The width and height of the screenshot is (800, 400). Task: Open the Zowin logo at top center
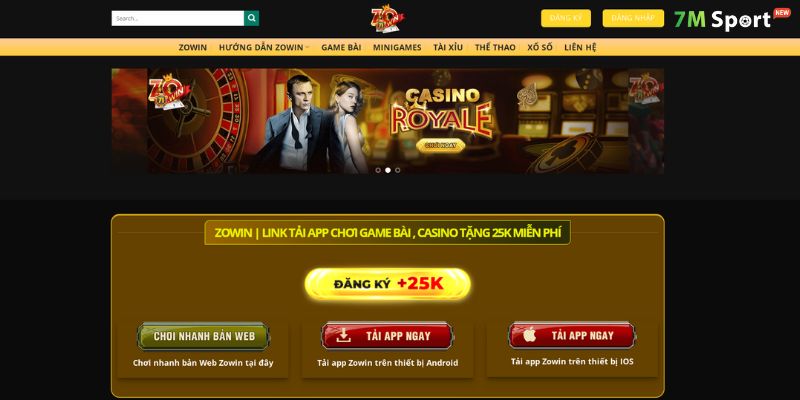pos(388,19)
